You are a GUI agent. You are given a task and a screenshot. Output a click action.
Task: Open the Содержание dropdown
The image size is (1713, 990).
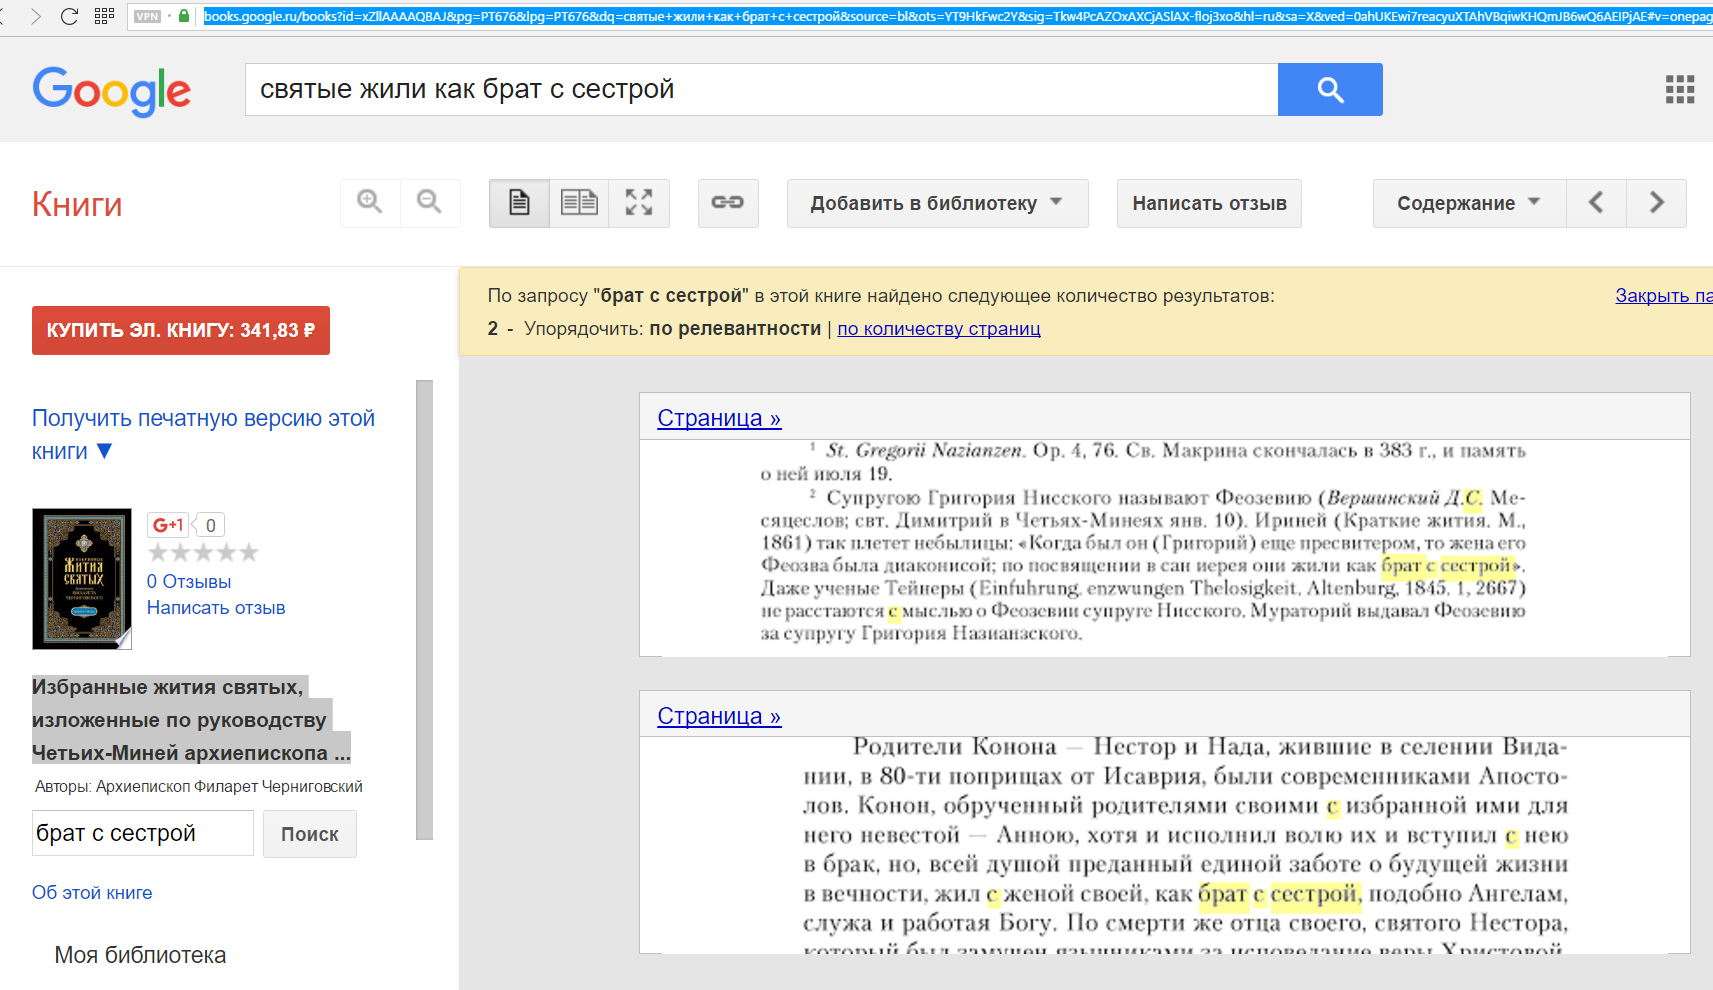click(x=1469, y=203)
